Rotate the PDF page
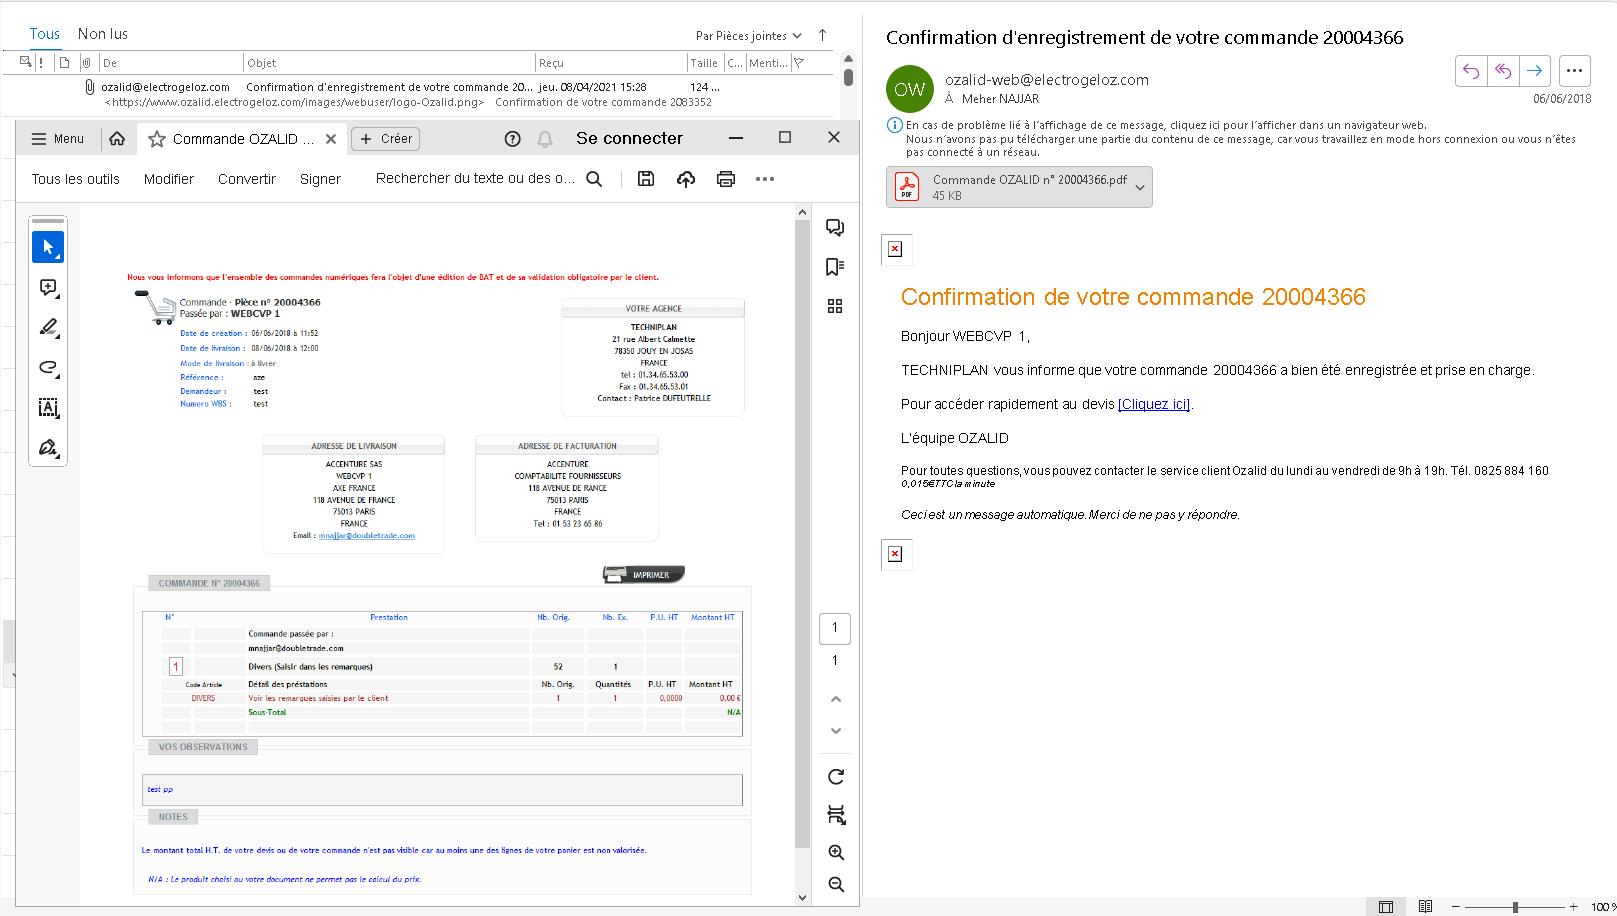Screen dimensions: 1617x916 [835, 776]
